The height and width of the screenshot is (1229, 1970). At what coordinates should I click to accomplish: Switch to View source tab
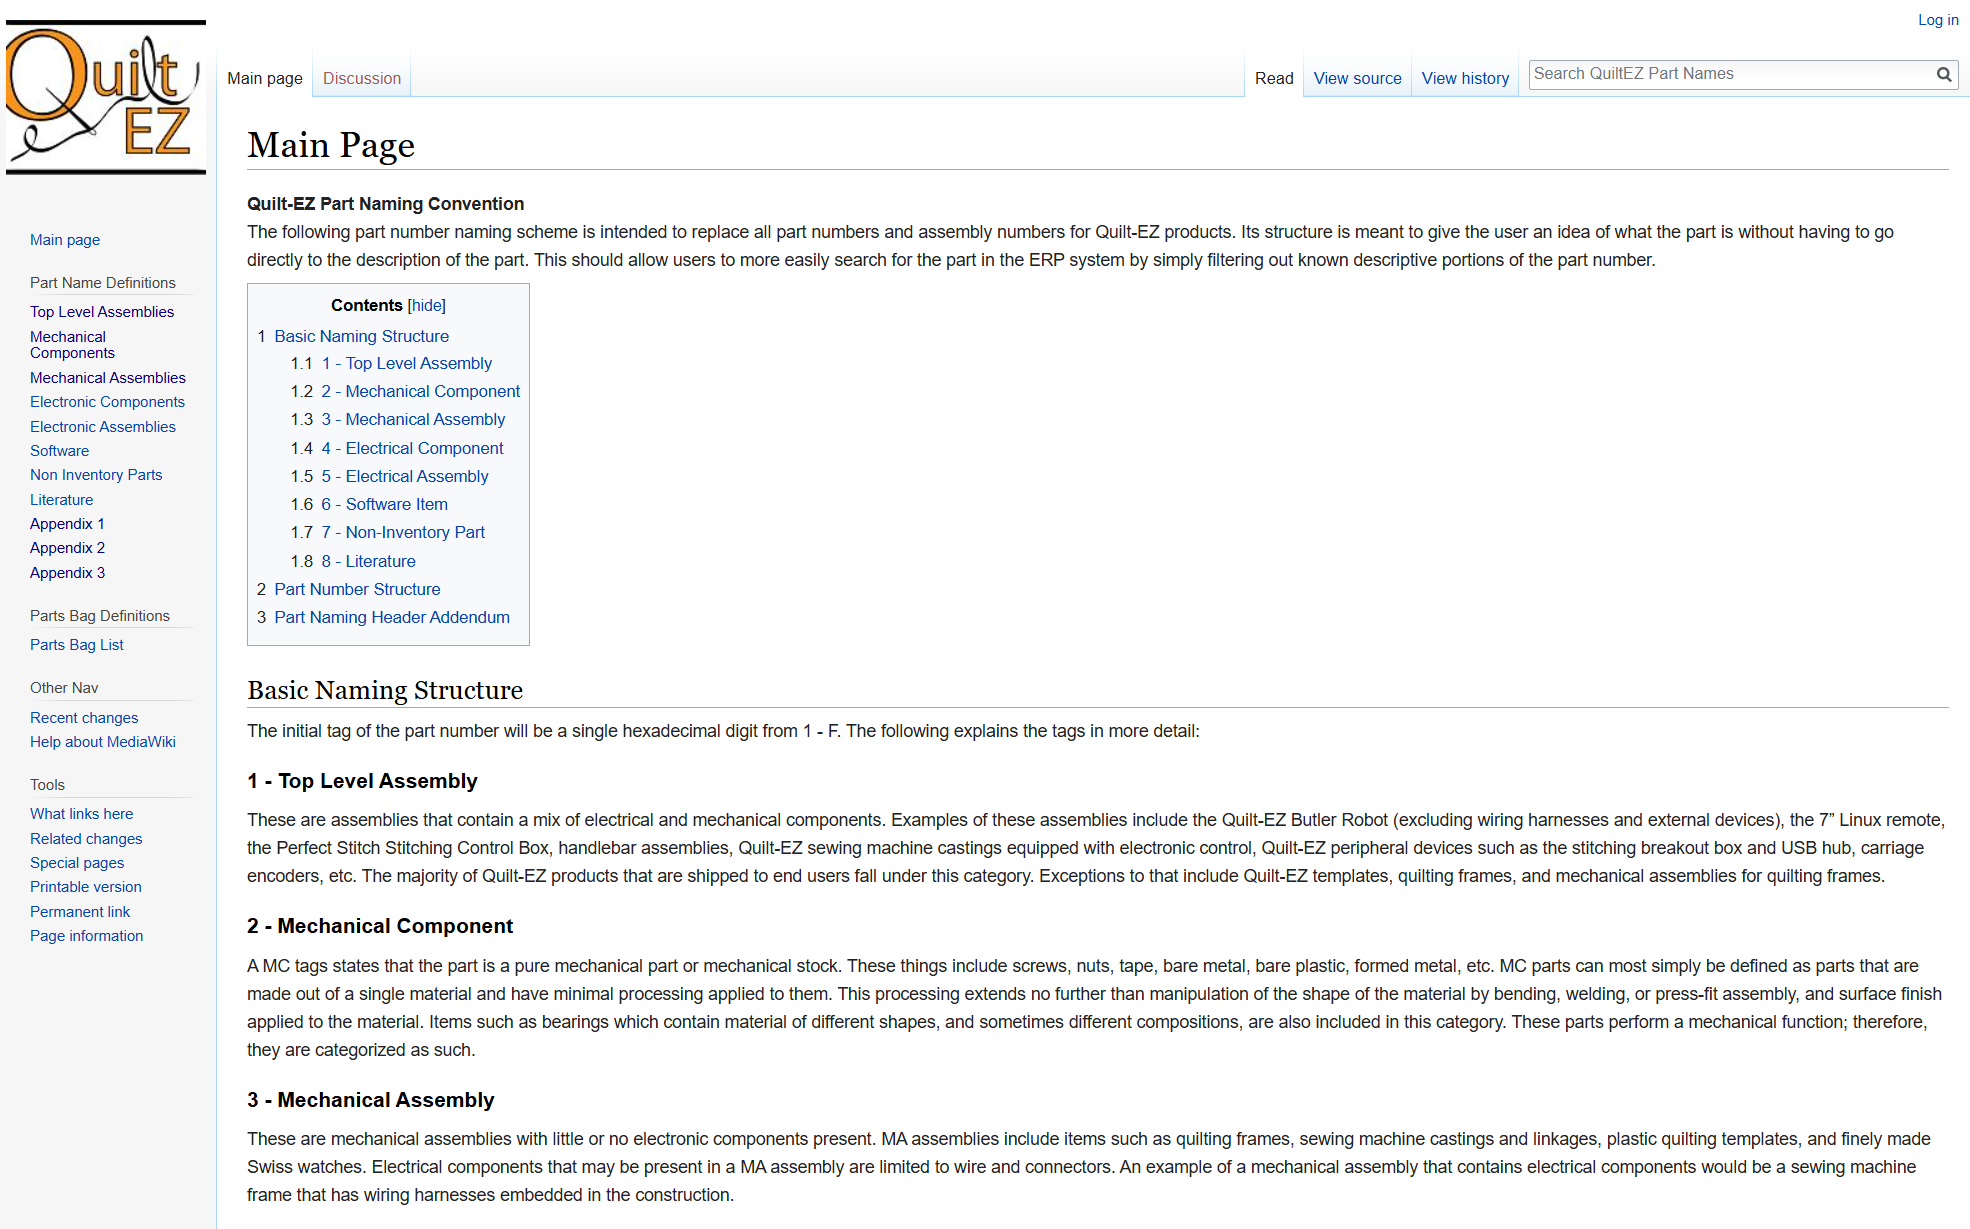point(1357,78)
